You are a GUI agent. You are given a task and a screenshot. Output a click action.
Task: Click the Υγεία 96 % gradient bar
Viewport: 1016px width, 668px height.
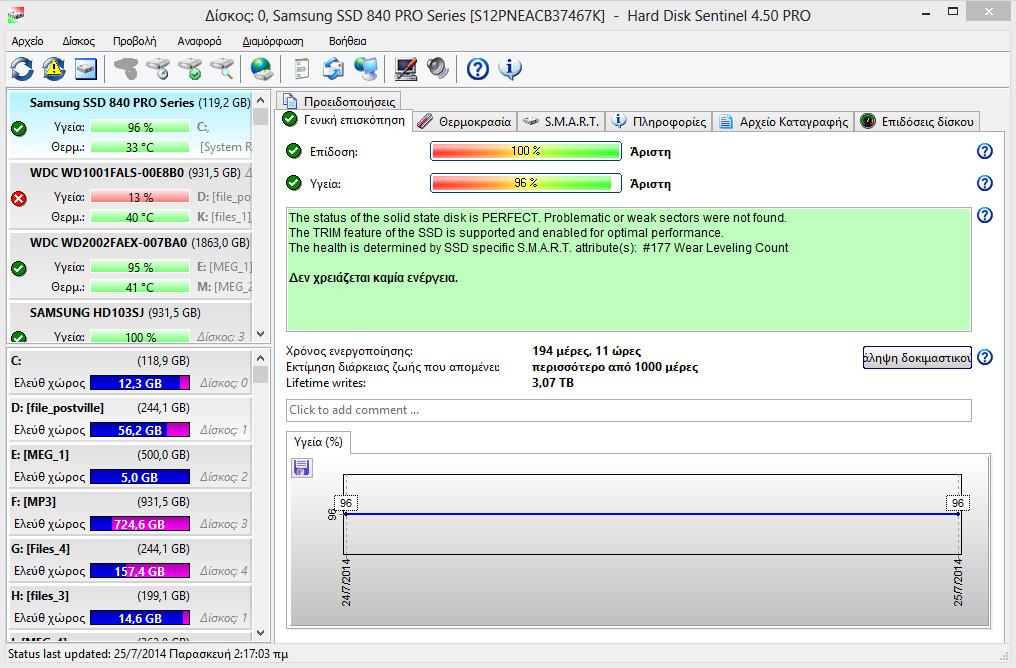[x=525, y=183]
